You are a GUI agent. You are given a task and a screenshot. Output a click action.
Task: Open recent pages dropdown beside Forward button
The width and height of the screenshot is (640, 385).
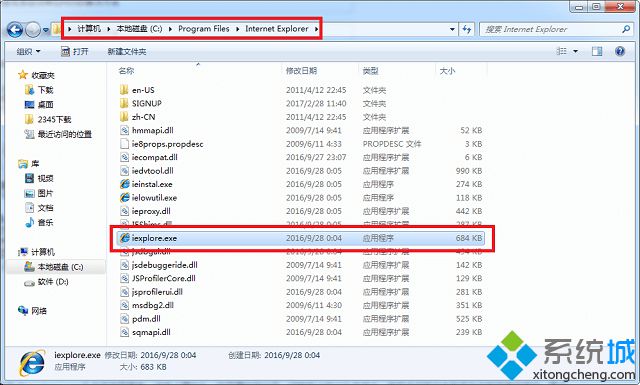(45, 30)
